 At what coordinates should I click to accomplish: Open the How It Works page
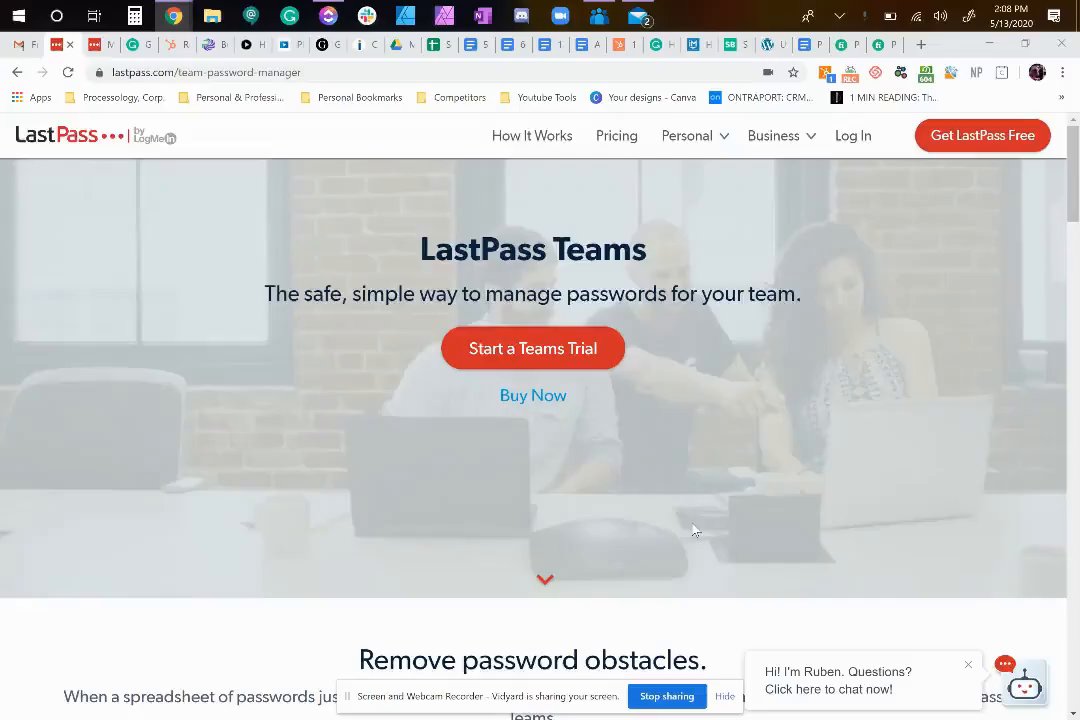pyautogui.click(x=532, y=136)
